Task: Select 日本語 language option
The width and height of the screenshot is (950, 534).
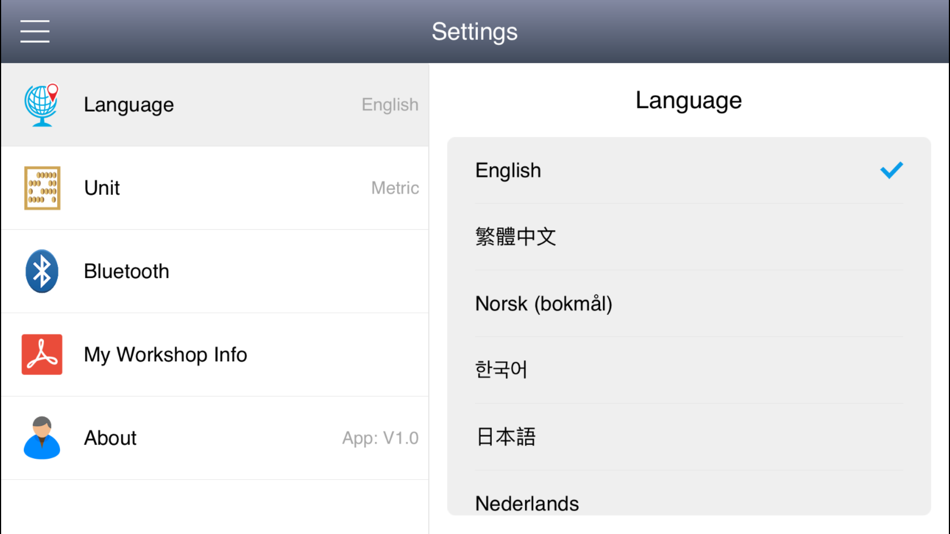Action: [689, 437]
